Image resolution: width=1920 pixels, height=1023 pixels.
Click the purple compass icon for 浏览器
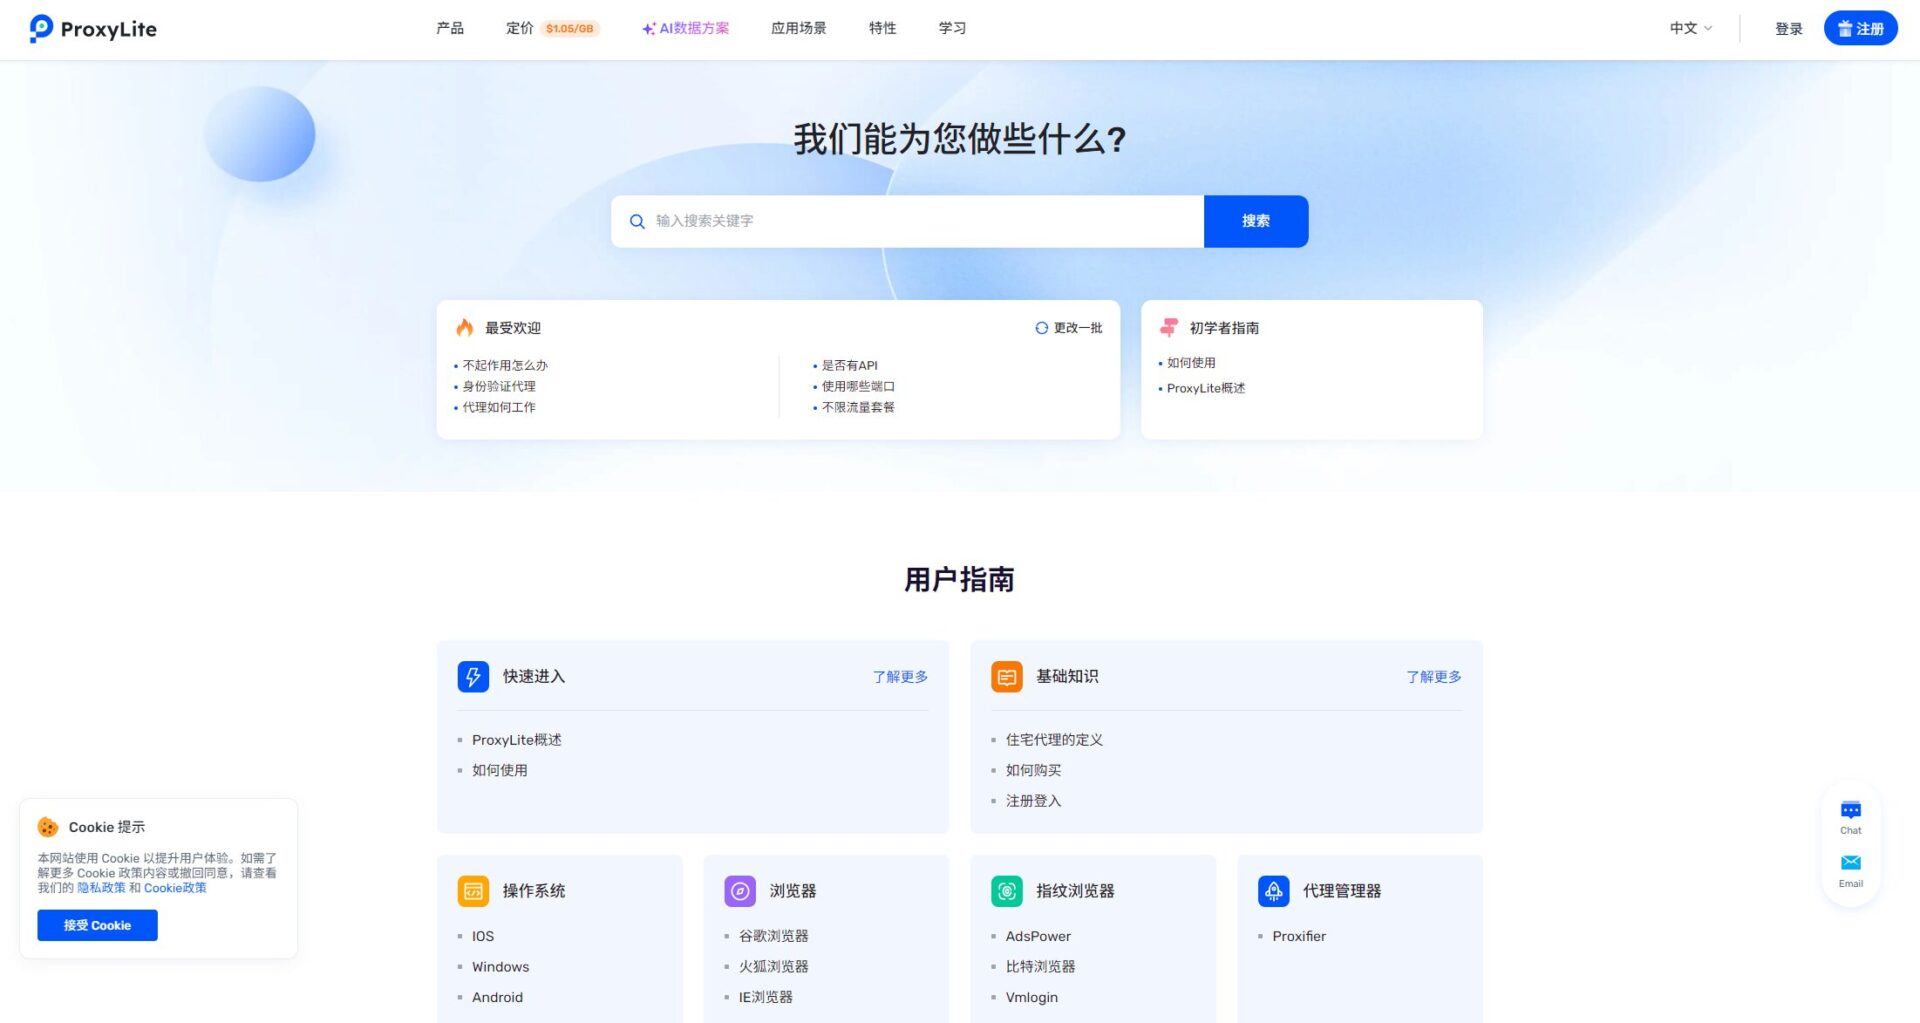(740, 890)
